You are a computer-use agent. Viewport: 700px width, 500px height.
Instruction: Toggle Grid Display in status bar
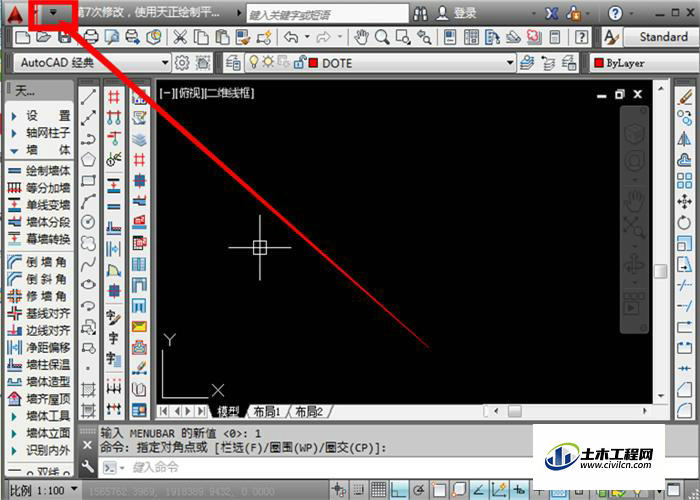pos(379,490)
